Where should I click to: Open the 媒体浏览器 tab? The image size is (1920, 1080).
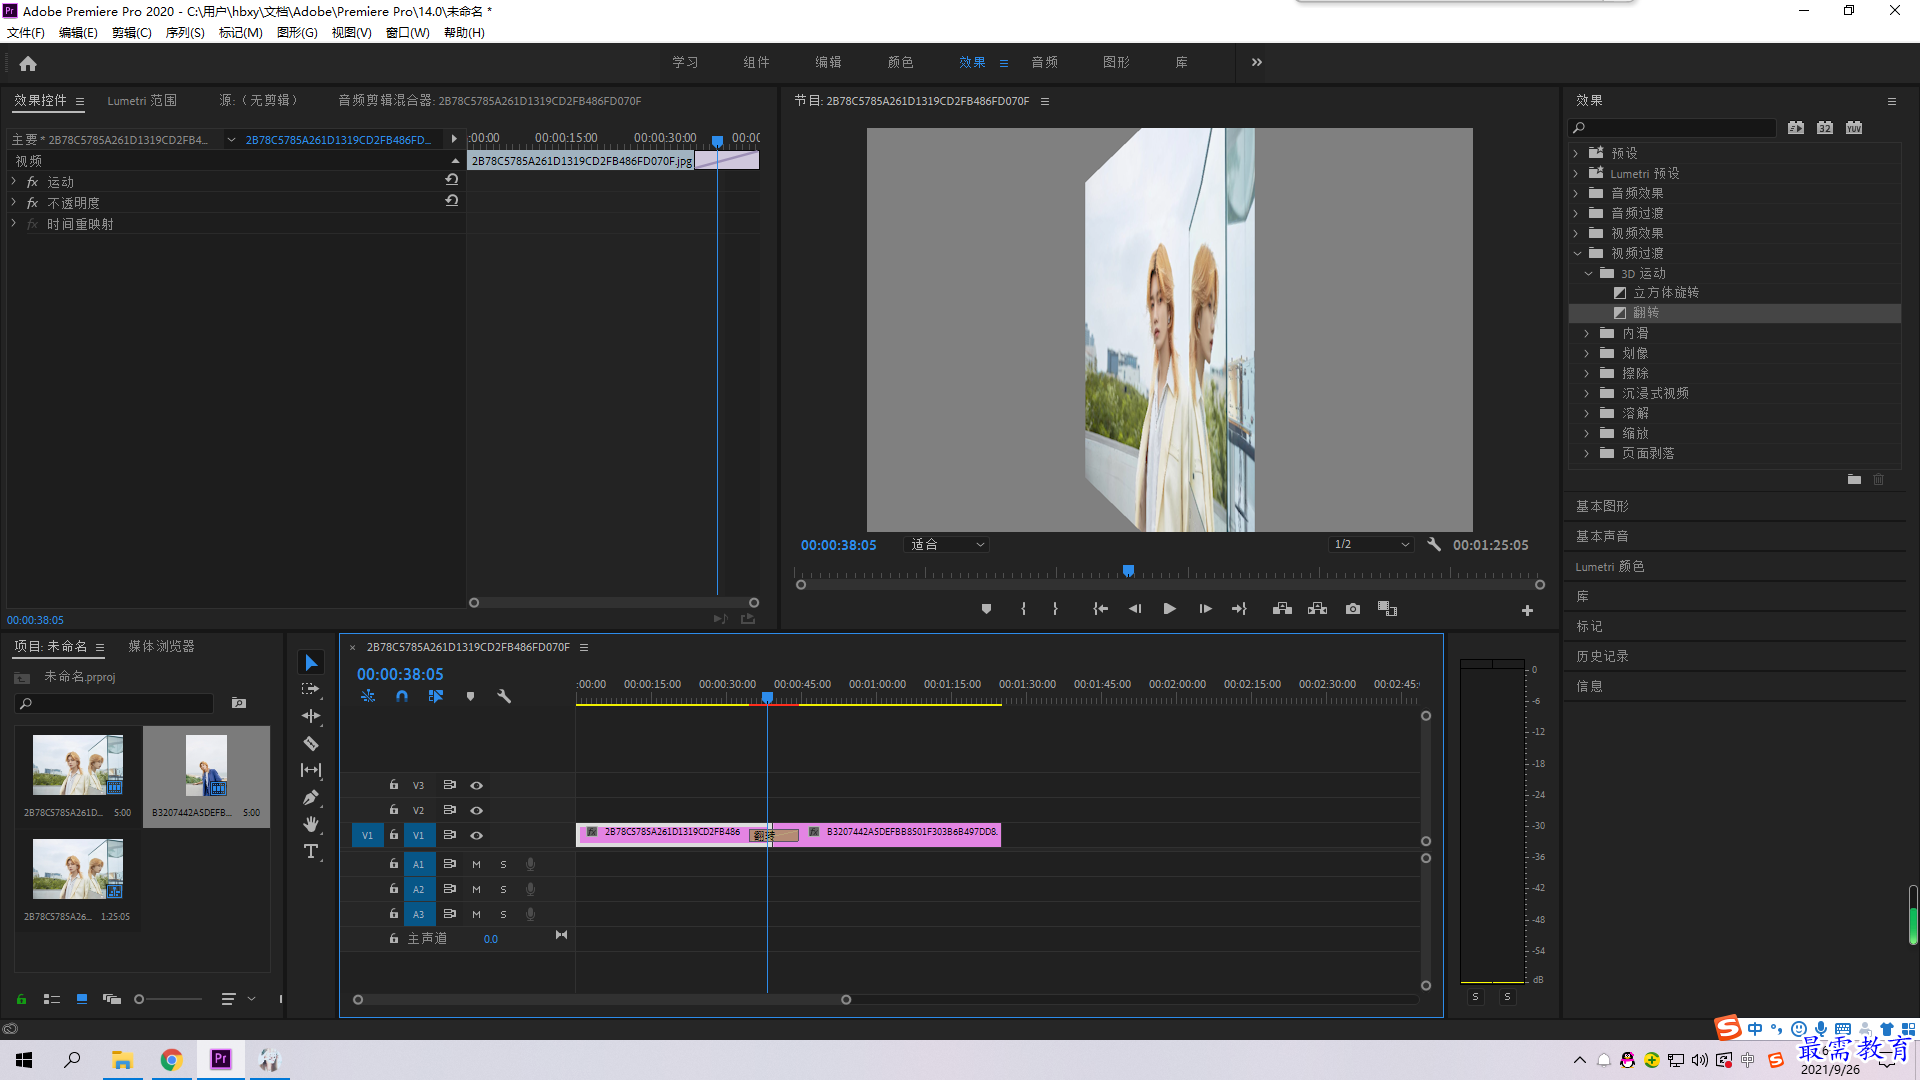click(161, 647)
